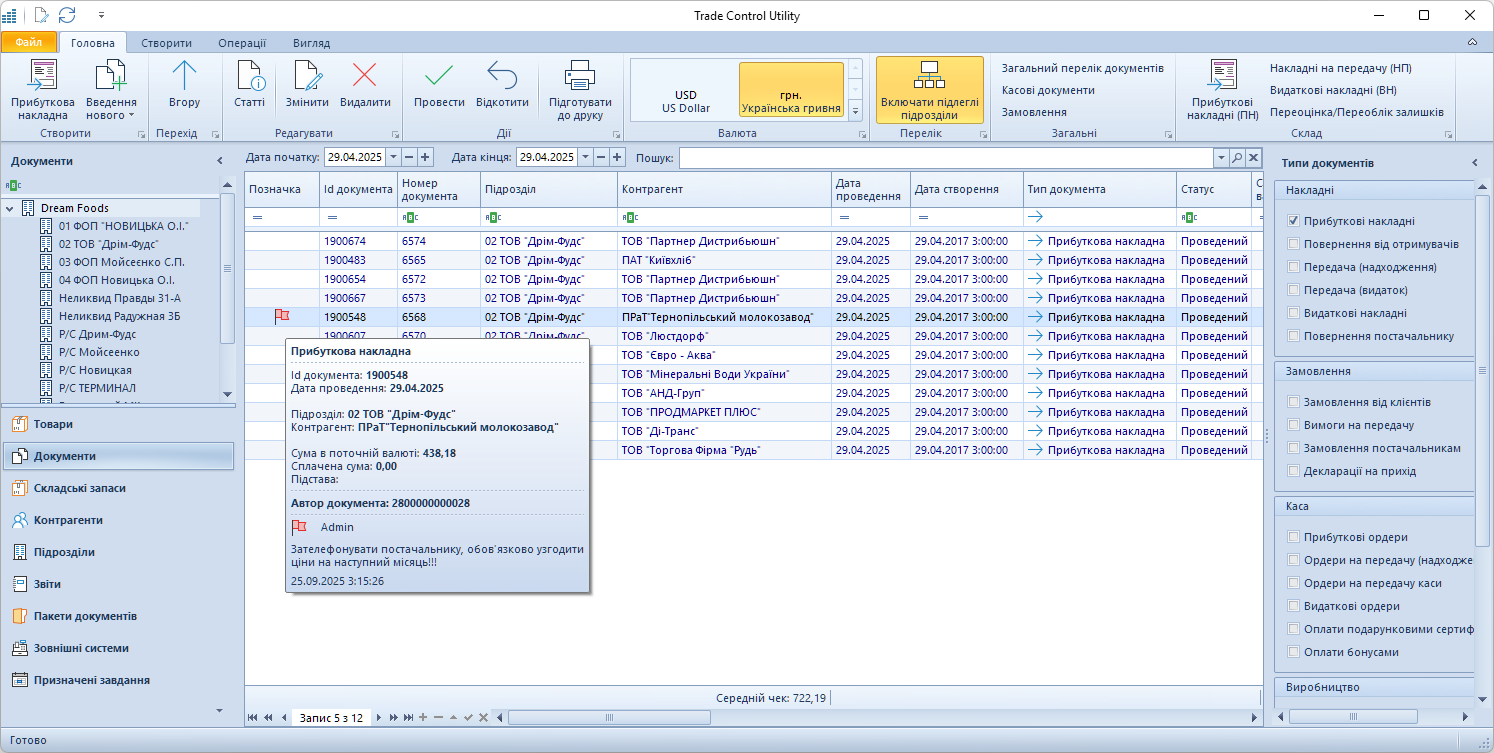Click the refresh icon in title bar
The height and width of the screenshot is (753, 1494).
pos(67,15)
